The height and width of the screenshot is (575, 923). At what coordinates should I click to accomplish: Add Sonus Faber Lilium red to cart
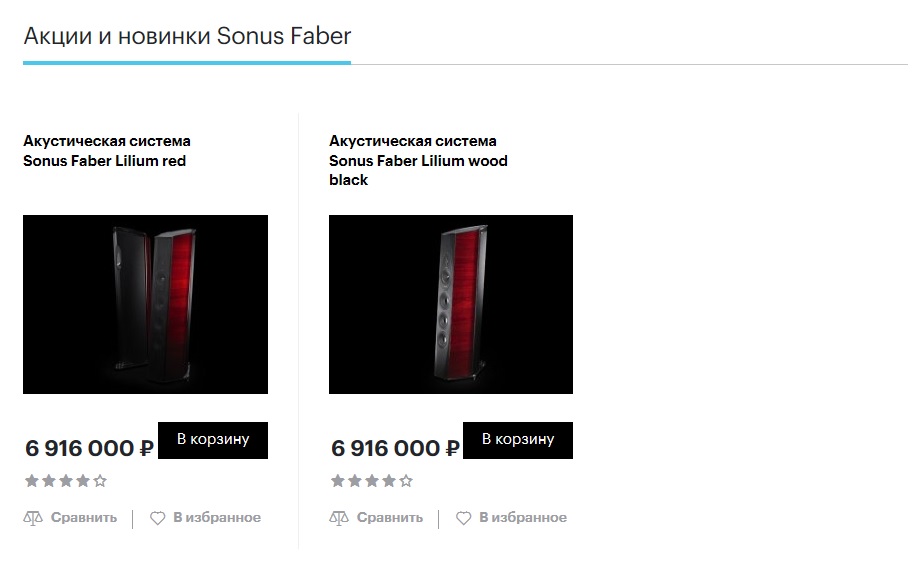213,439
